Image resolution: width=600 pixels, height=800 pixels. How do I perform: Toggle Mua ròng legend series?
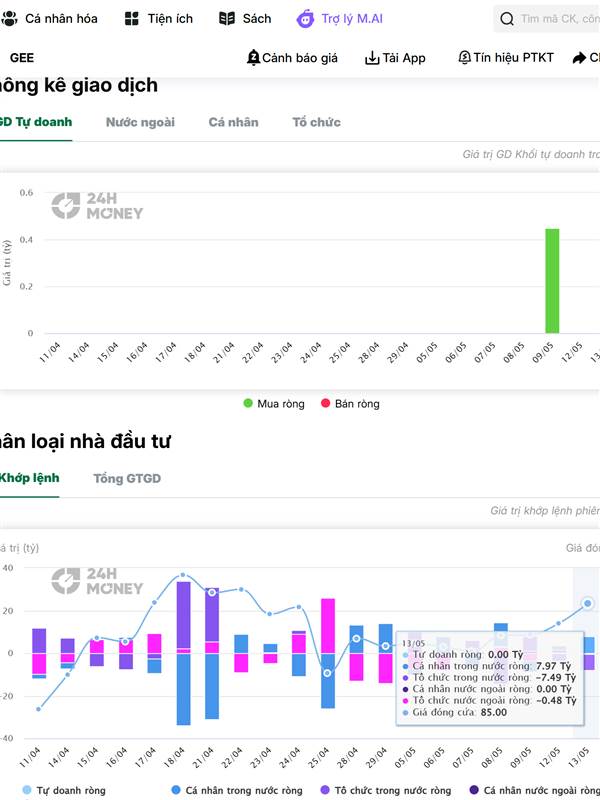274,404
